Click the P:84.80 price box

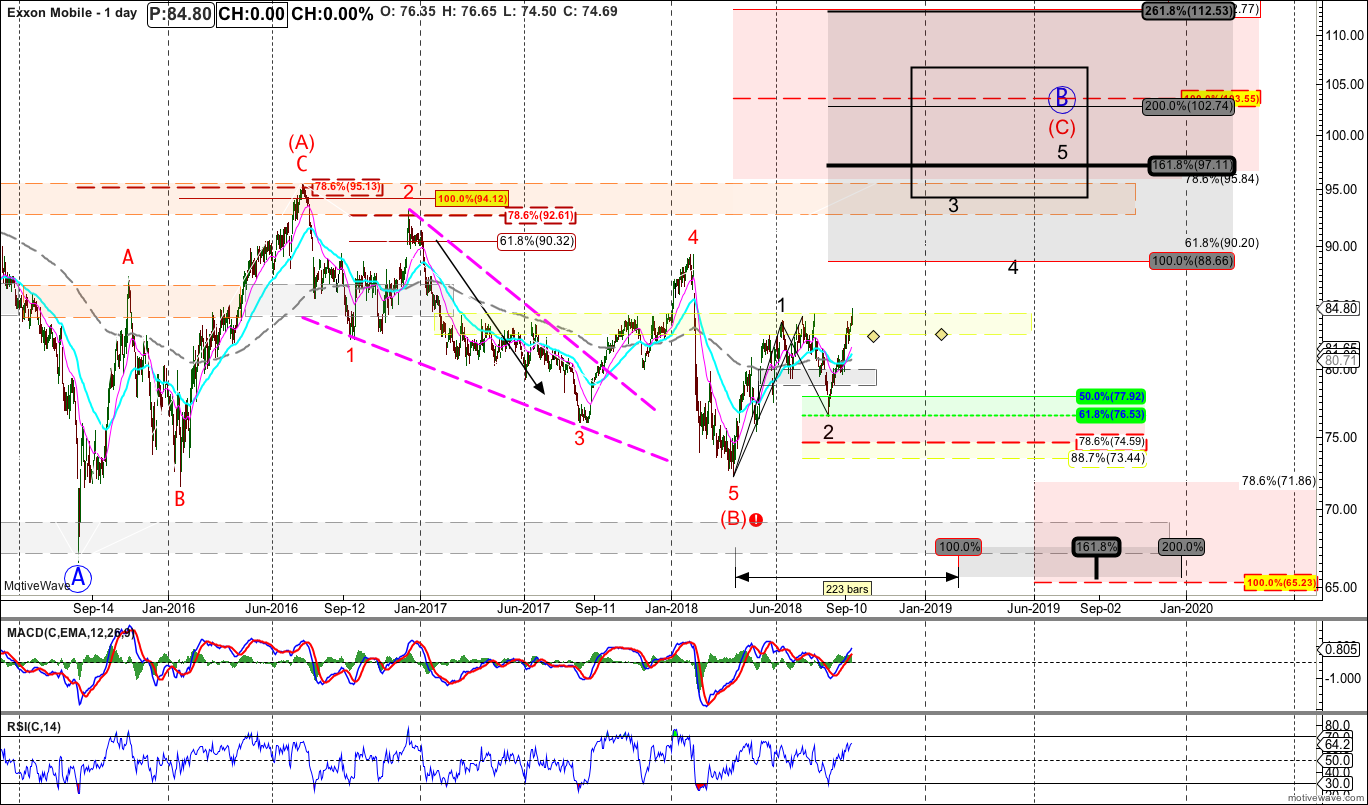point(180,14)
